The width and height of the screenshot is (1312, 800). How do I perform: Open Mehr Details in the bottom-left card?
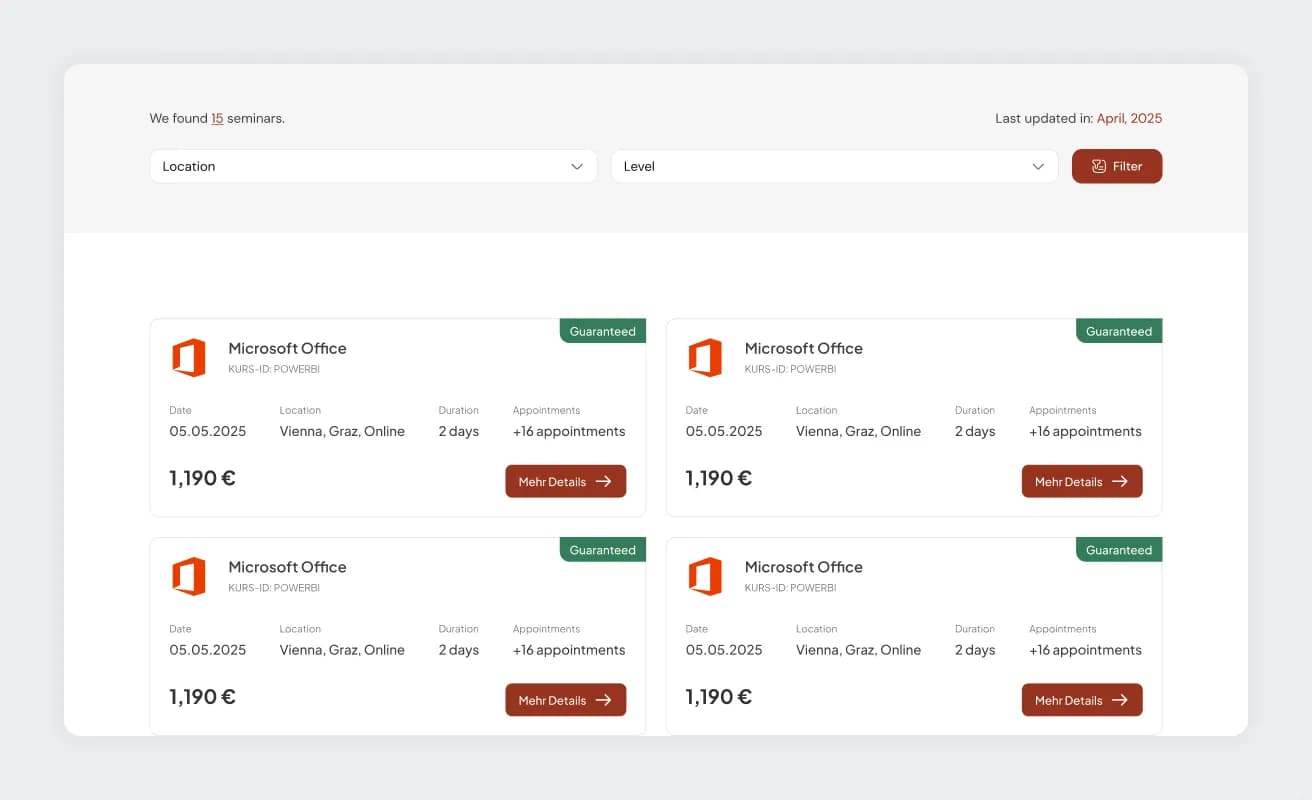(565, 700)
